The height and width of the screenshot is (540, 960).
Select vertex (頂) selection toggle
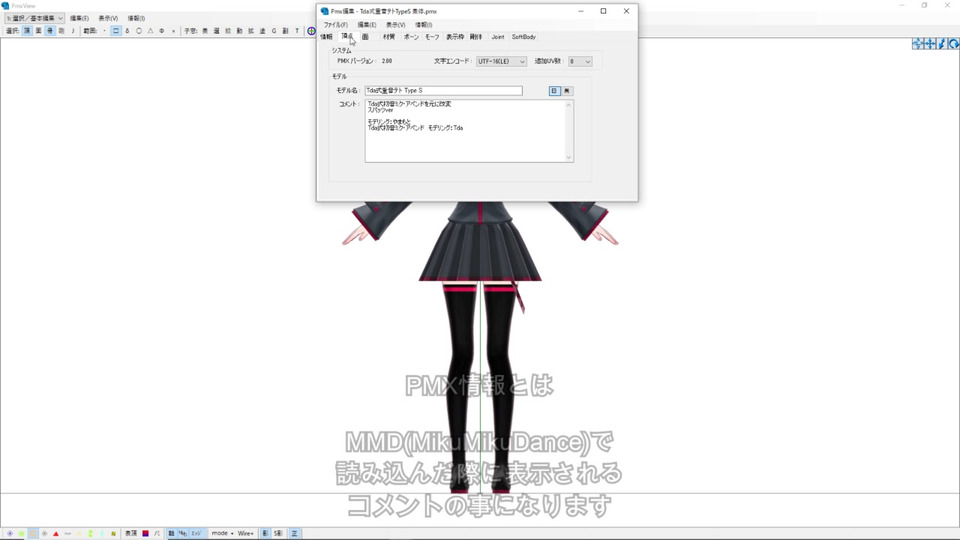[x=27, y=31]
